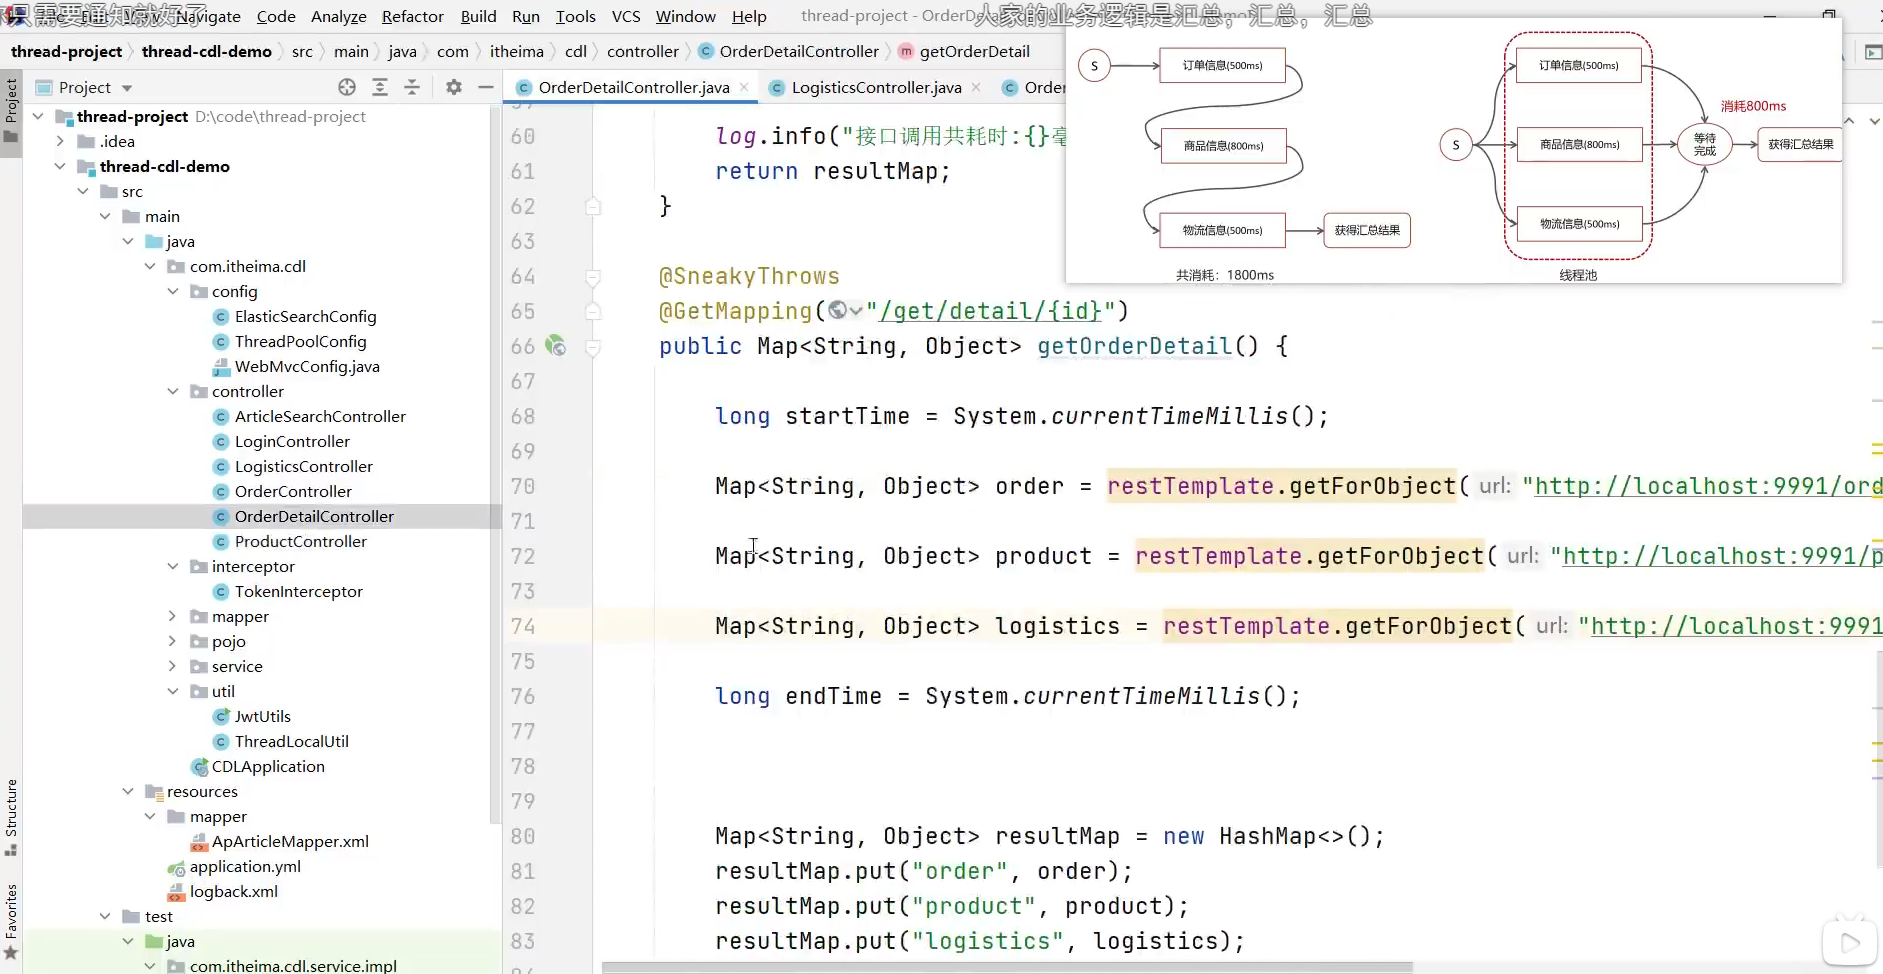
Task: Select LoginController in the tree
Action: pyautogui.click(x=292, y=441)
